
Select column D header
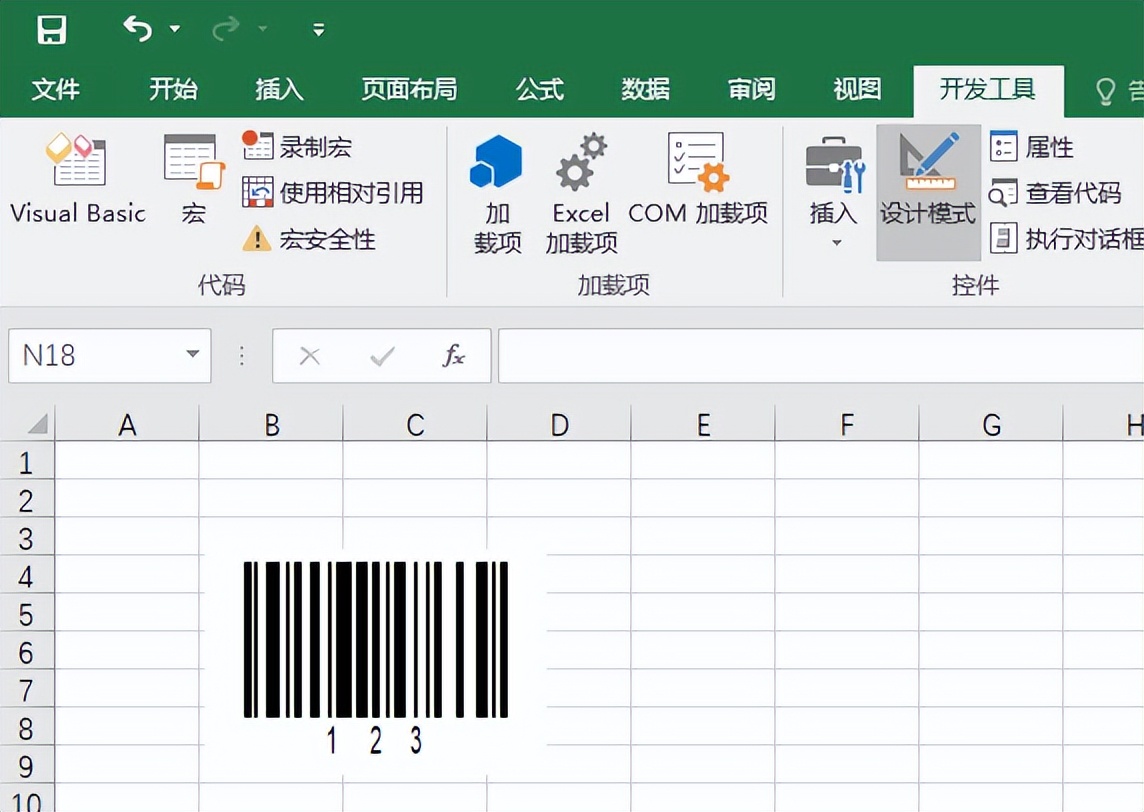tap(559, 424)
